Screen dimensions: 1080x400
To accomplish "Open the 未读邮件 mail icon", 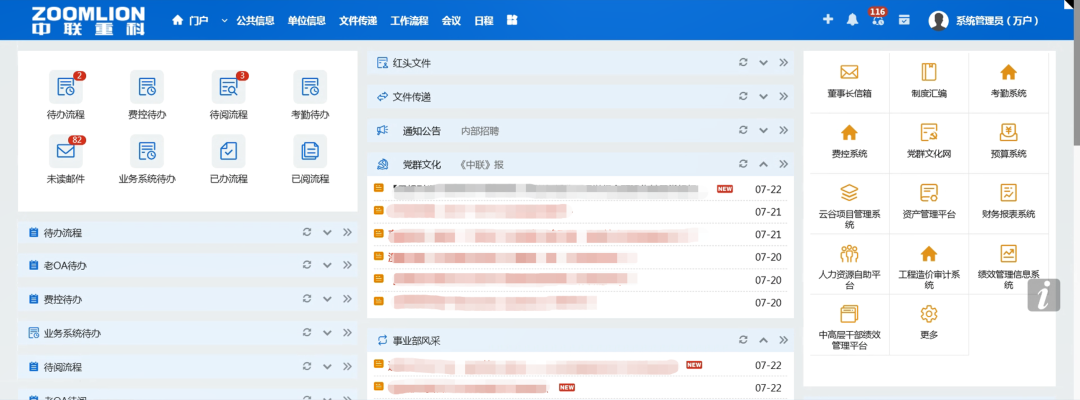I will click(x=66, y=151).
